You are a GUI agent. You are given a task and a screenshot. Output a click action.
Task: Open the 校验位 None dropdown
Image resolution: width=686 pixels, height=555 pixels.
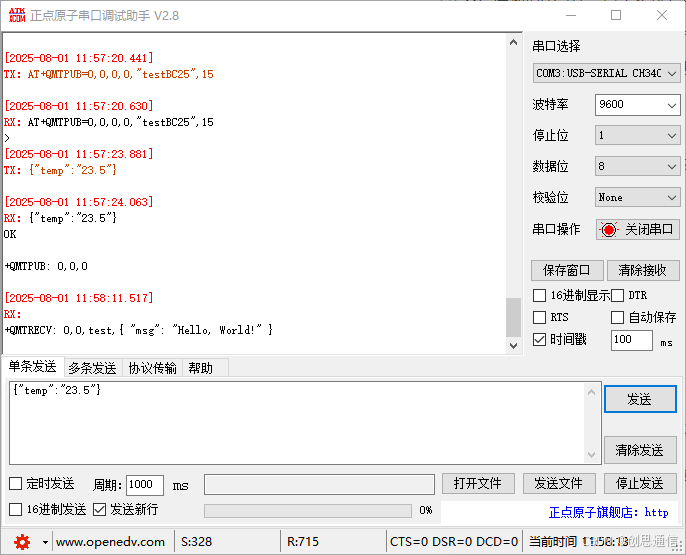point(637,198)
